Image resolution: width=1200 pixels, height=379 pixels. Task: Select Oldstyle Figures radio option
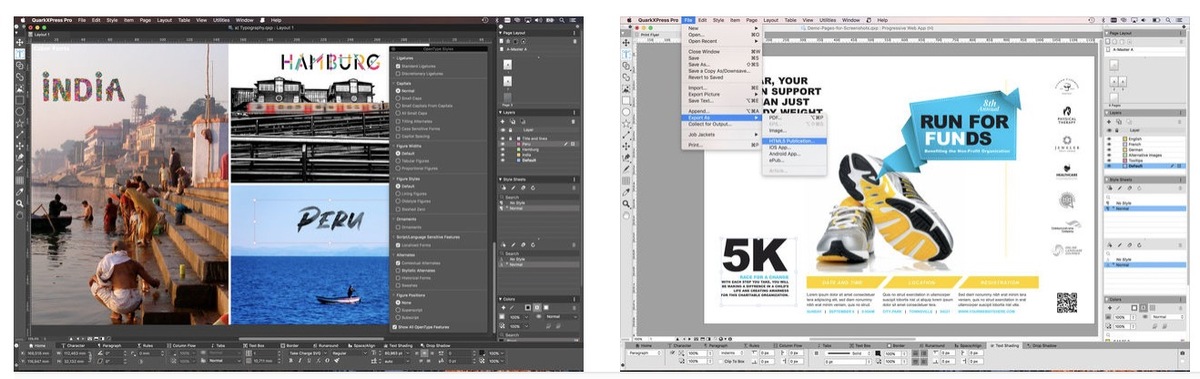click(398, 201)
